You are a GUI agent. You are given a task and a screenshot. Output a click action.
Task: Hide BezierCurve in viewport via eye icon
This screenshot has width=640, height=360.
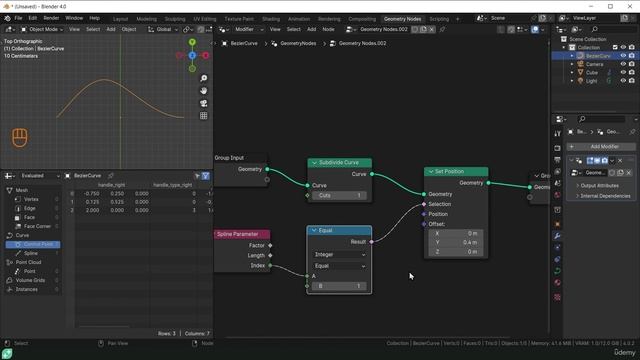click(x=623, y=56)
